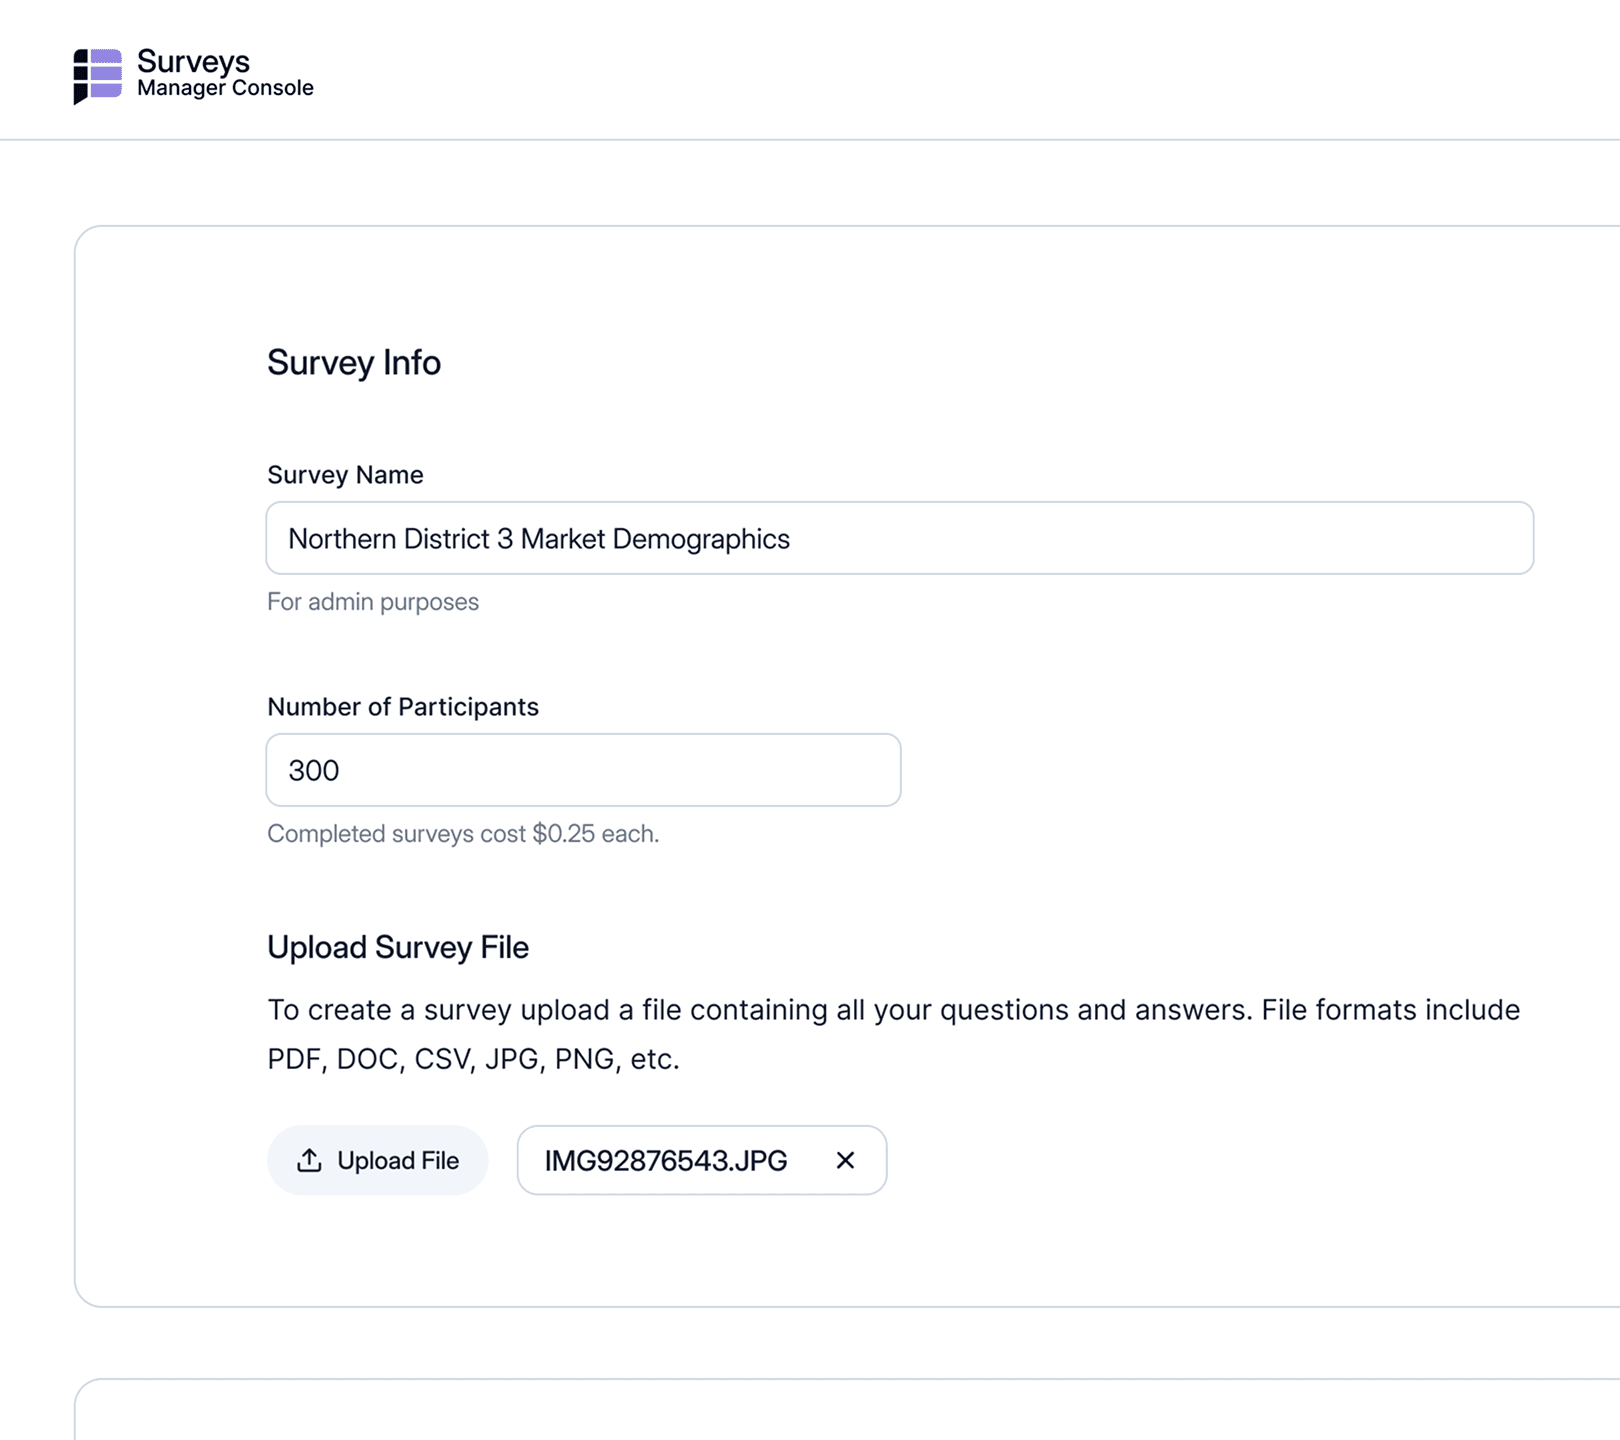Click the Survey Name label
Screen dimensions: 1620x1440
[345, 475]
